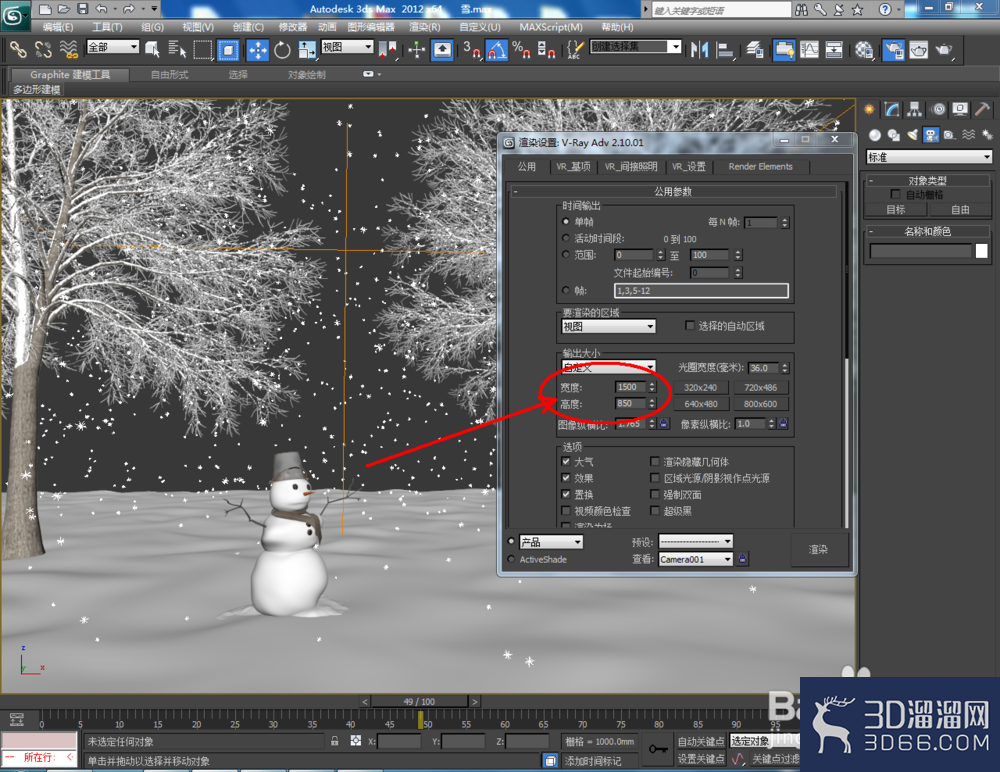Open the MAXScript(M) menu
1000x772 pixels.
550,27
